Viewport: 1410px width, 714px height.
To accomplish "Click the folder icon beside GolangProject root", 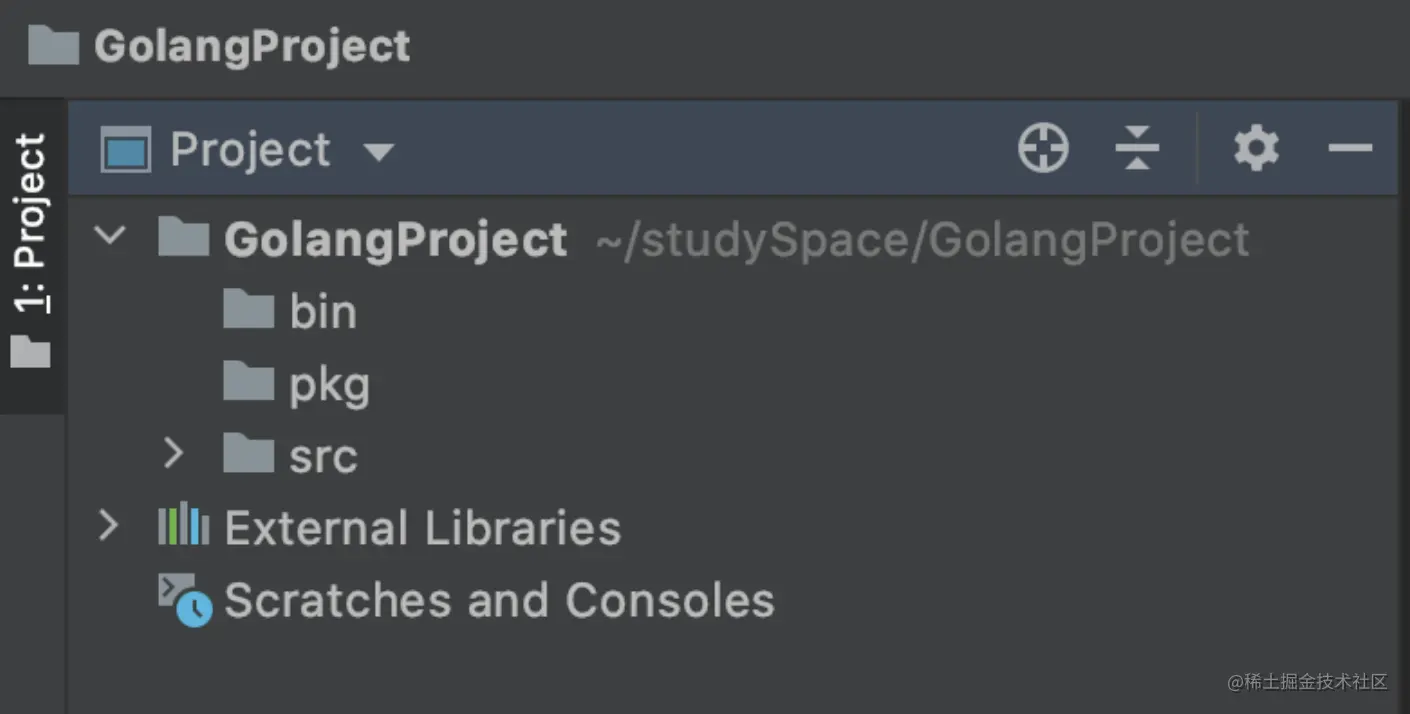I will [183, 238].
